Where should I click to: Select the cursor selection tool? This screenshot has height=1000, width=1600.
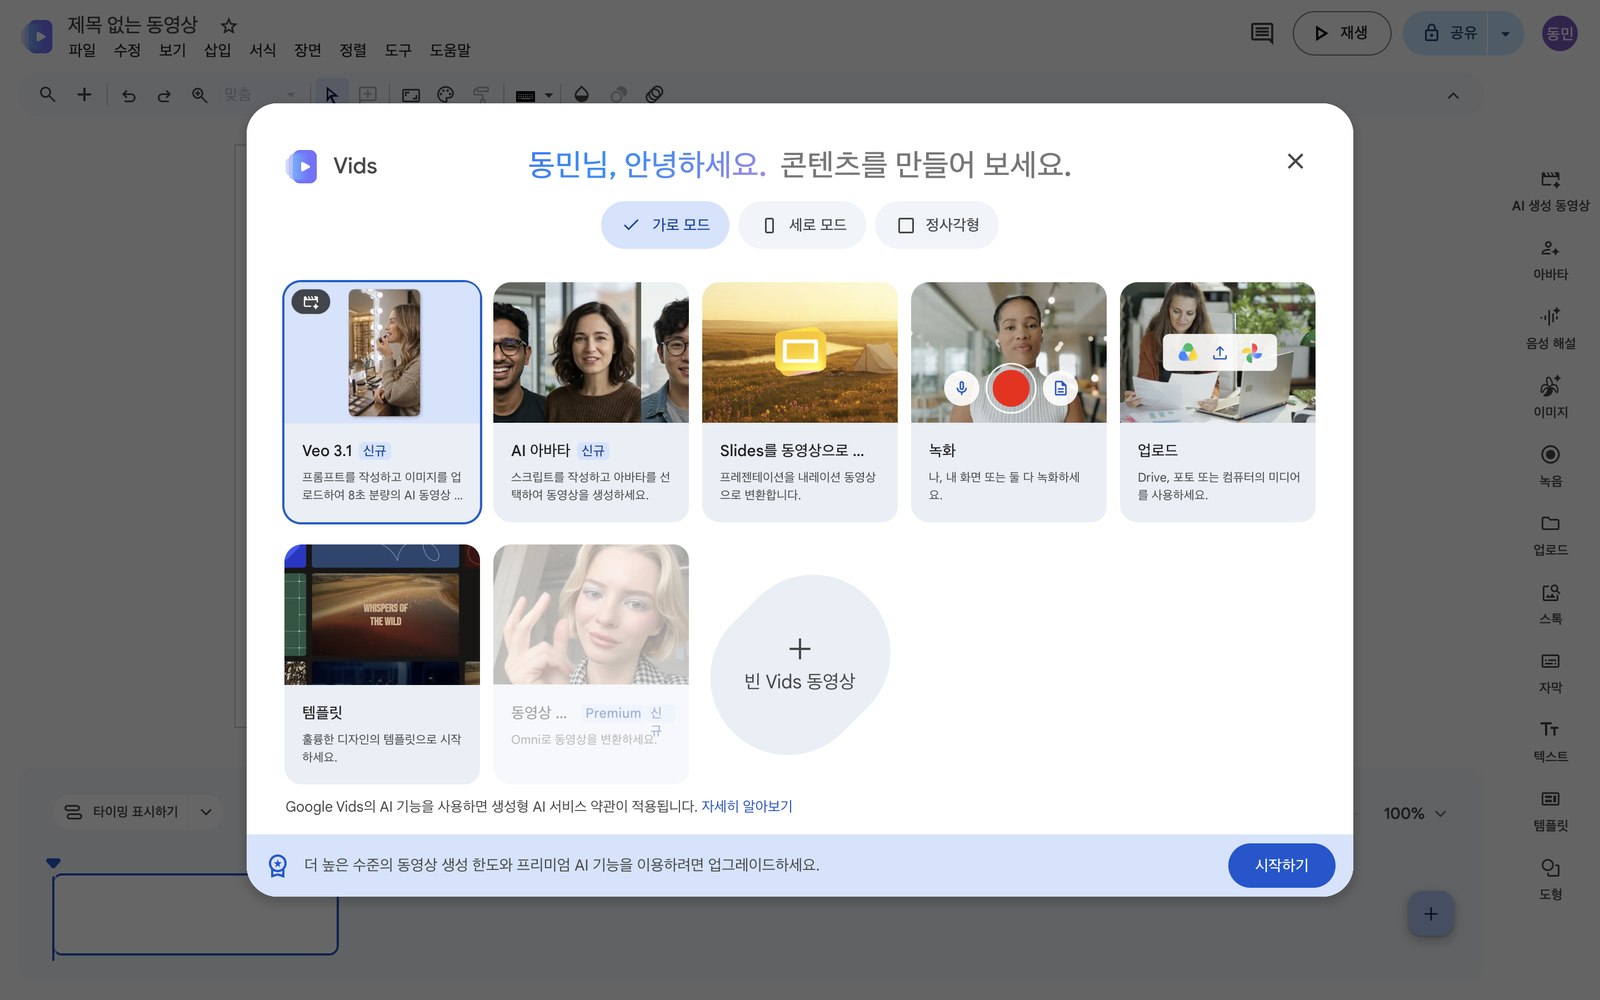coord(331,95)
